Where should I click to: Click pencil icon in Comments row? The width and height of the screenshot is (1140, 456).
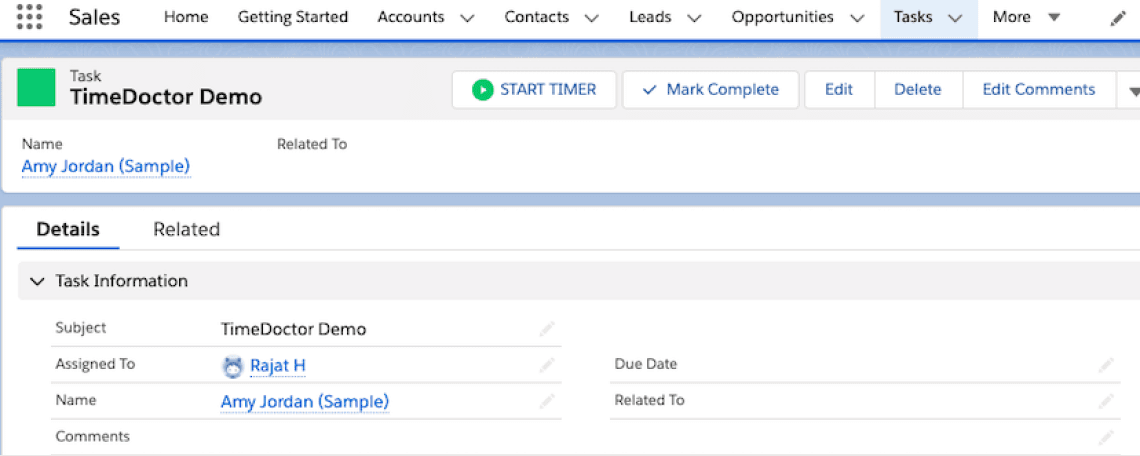1105,437
